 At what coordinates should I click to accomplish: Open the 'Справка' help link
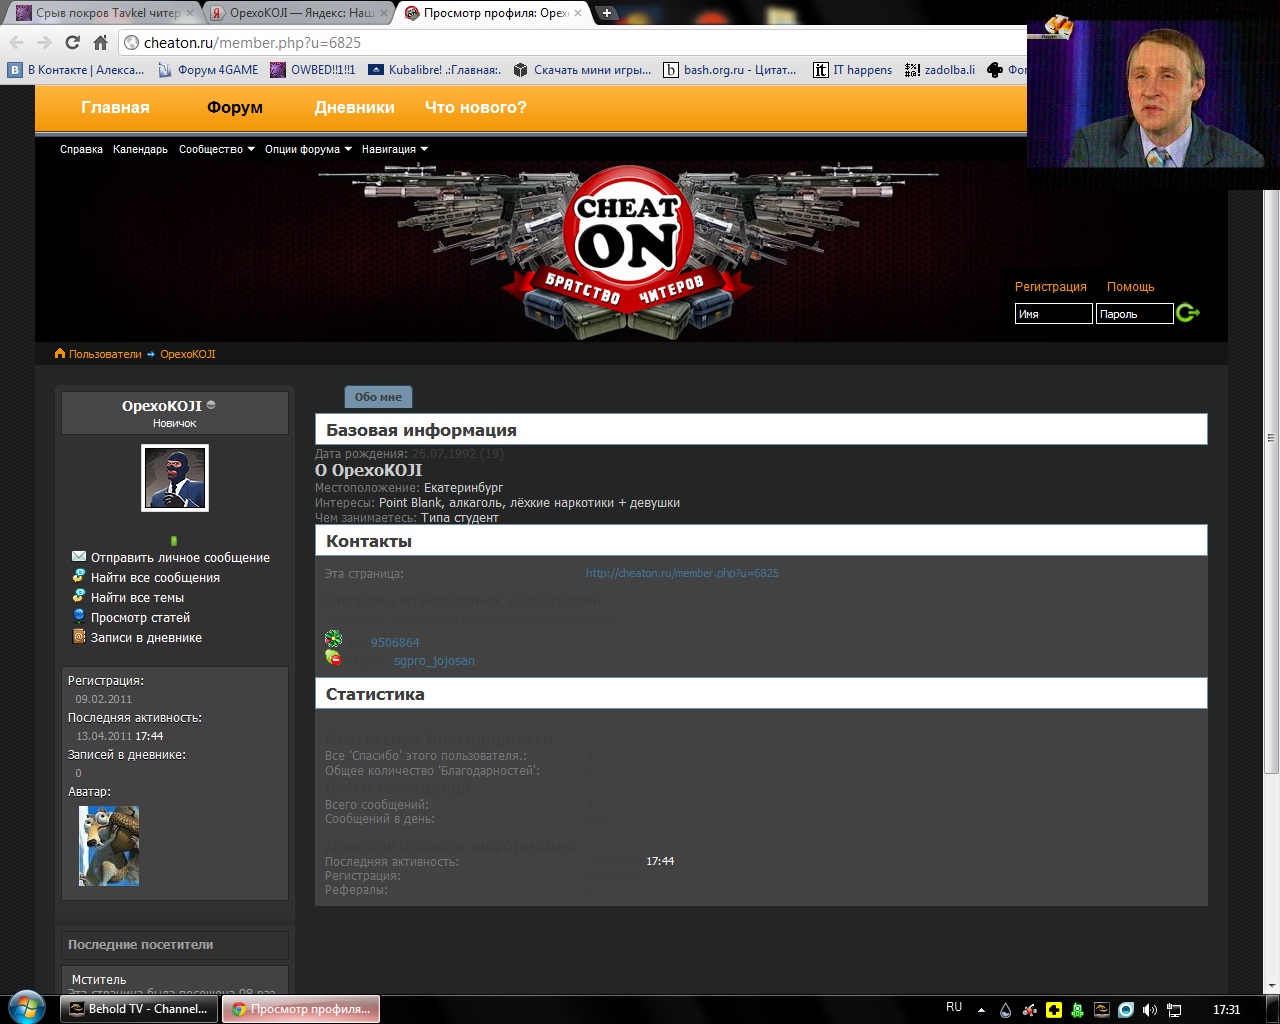(x=81, y=149)
